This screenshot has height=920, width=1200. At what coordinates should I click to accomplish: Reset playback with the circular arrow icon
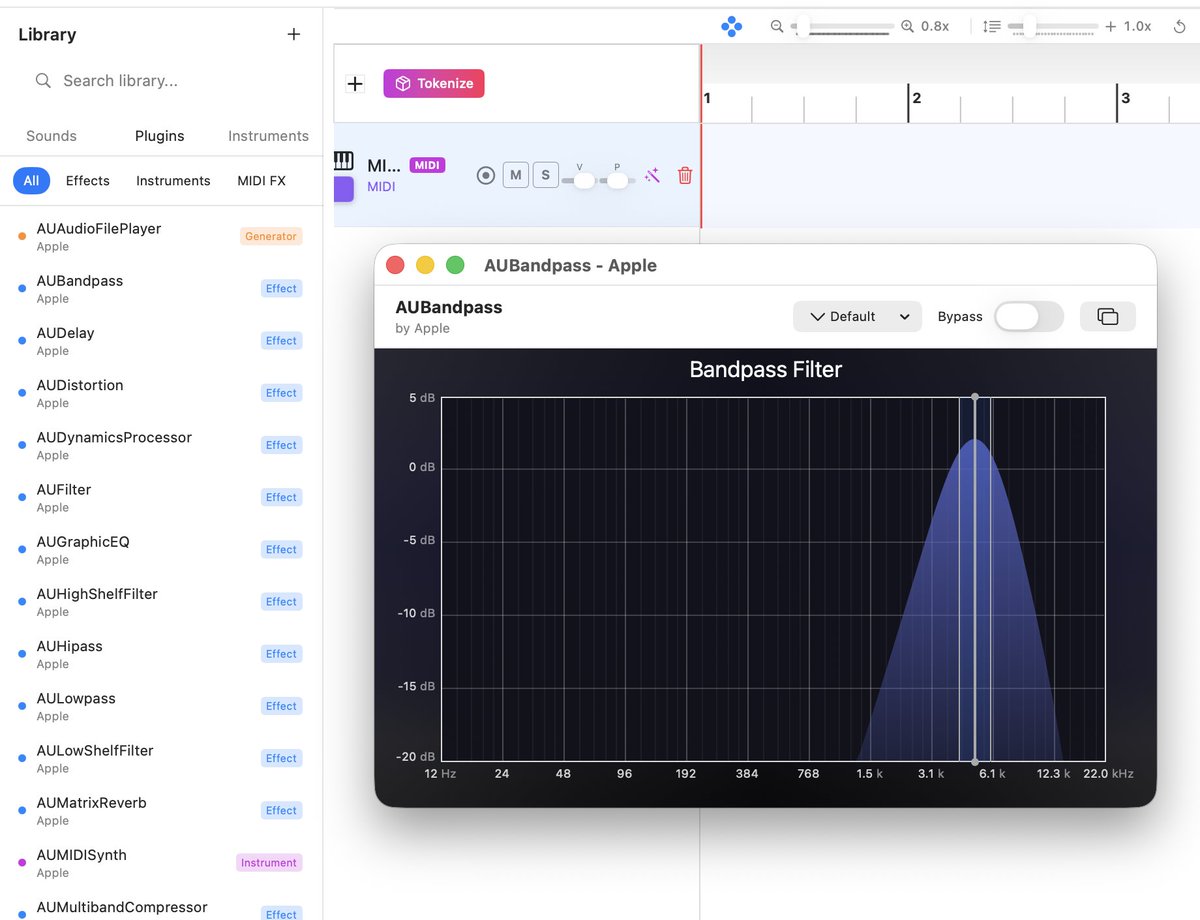click(1178, 27)
